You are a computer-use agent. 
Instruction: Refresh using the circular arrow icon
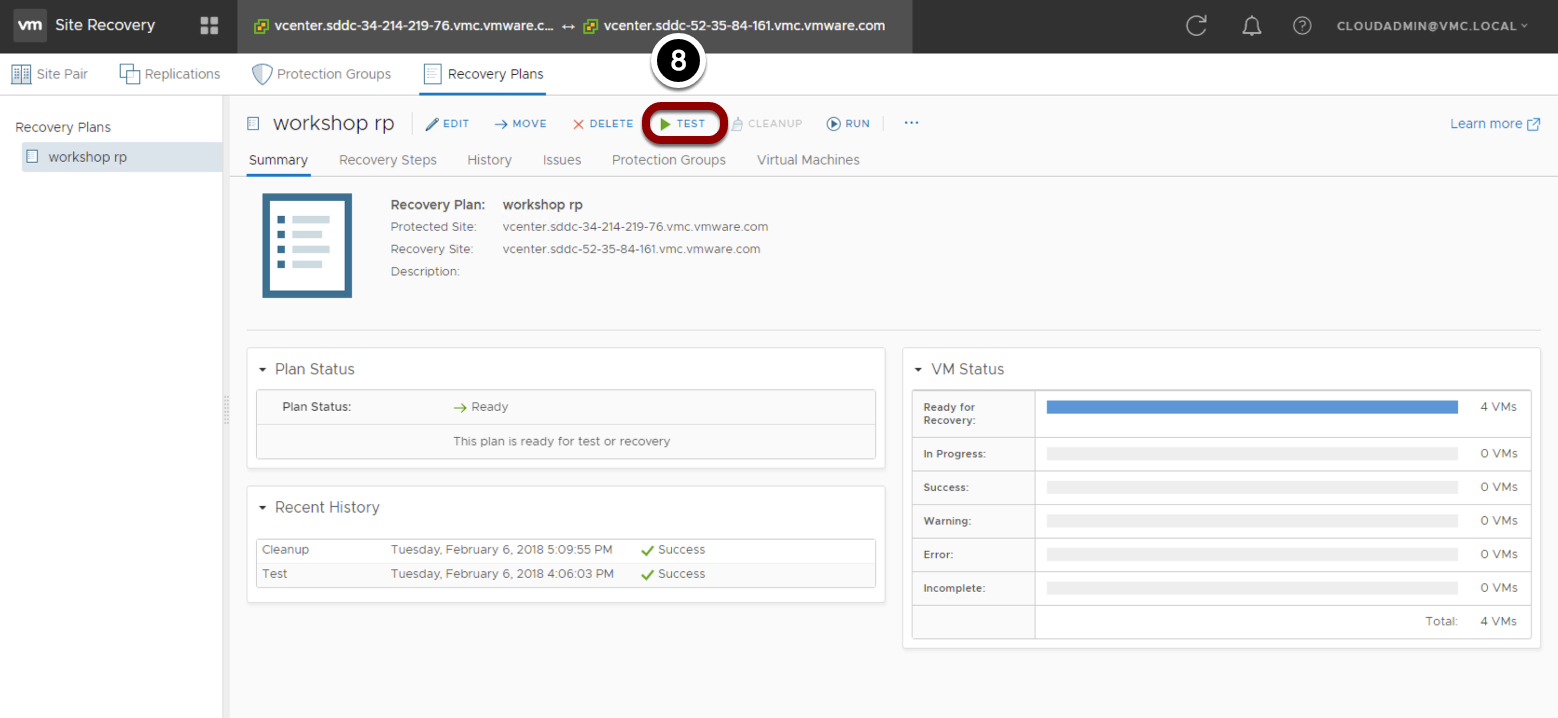[x=1196, y=26]
